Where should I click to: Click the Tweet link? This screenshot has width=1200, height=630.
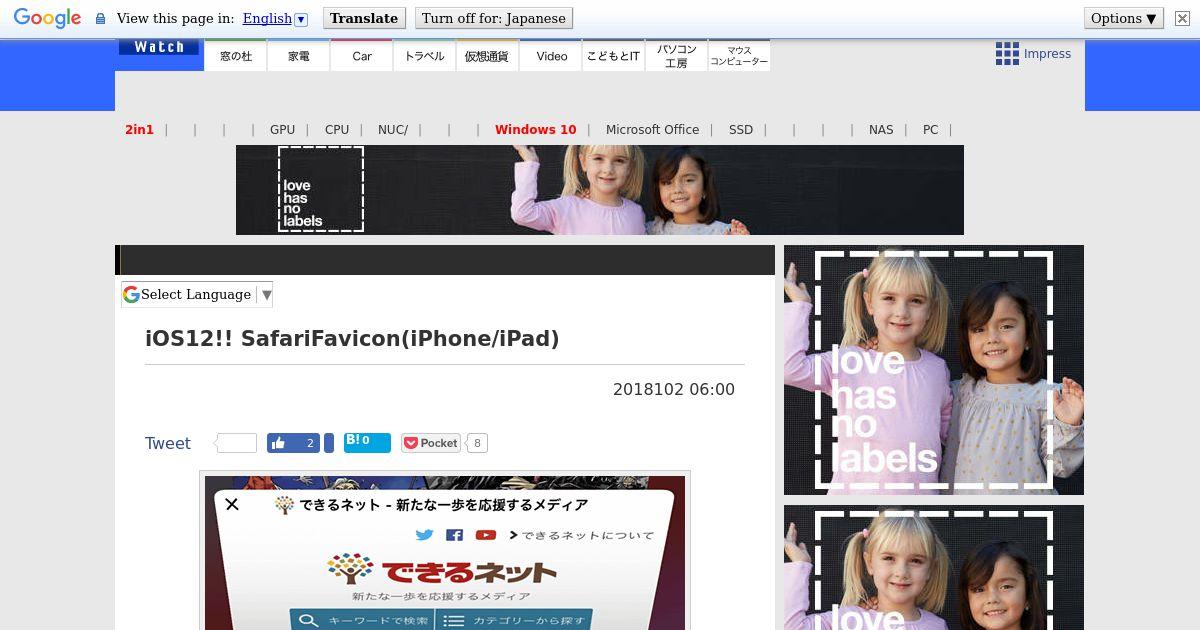[x=167, y=443]
